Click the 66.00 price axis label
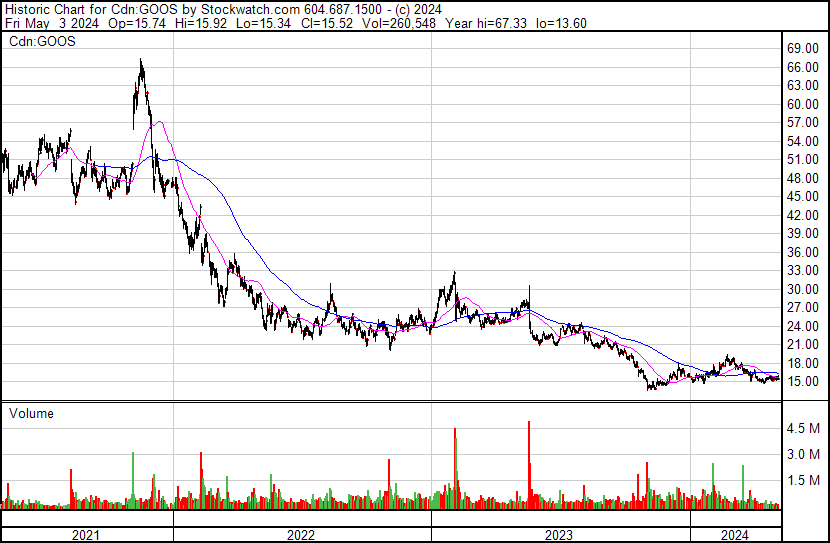 click(802, 67)
